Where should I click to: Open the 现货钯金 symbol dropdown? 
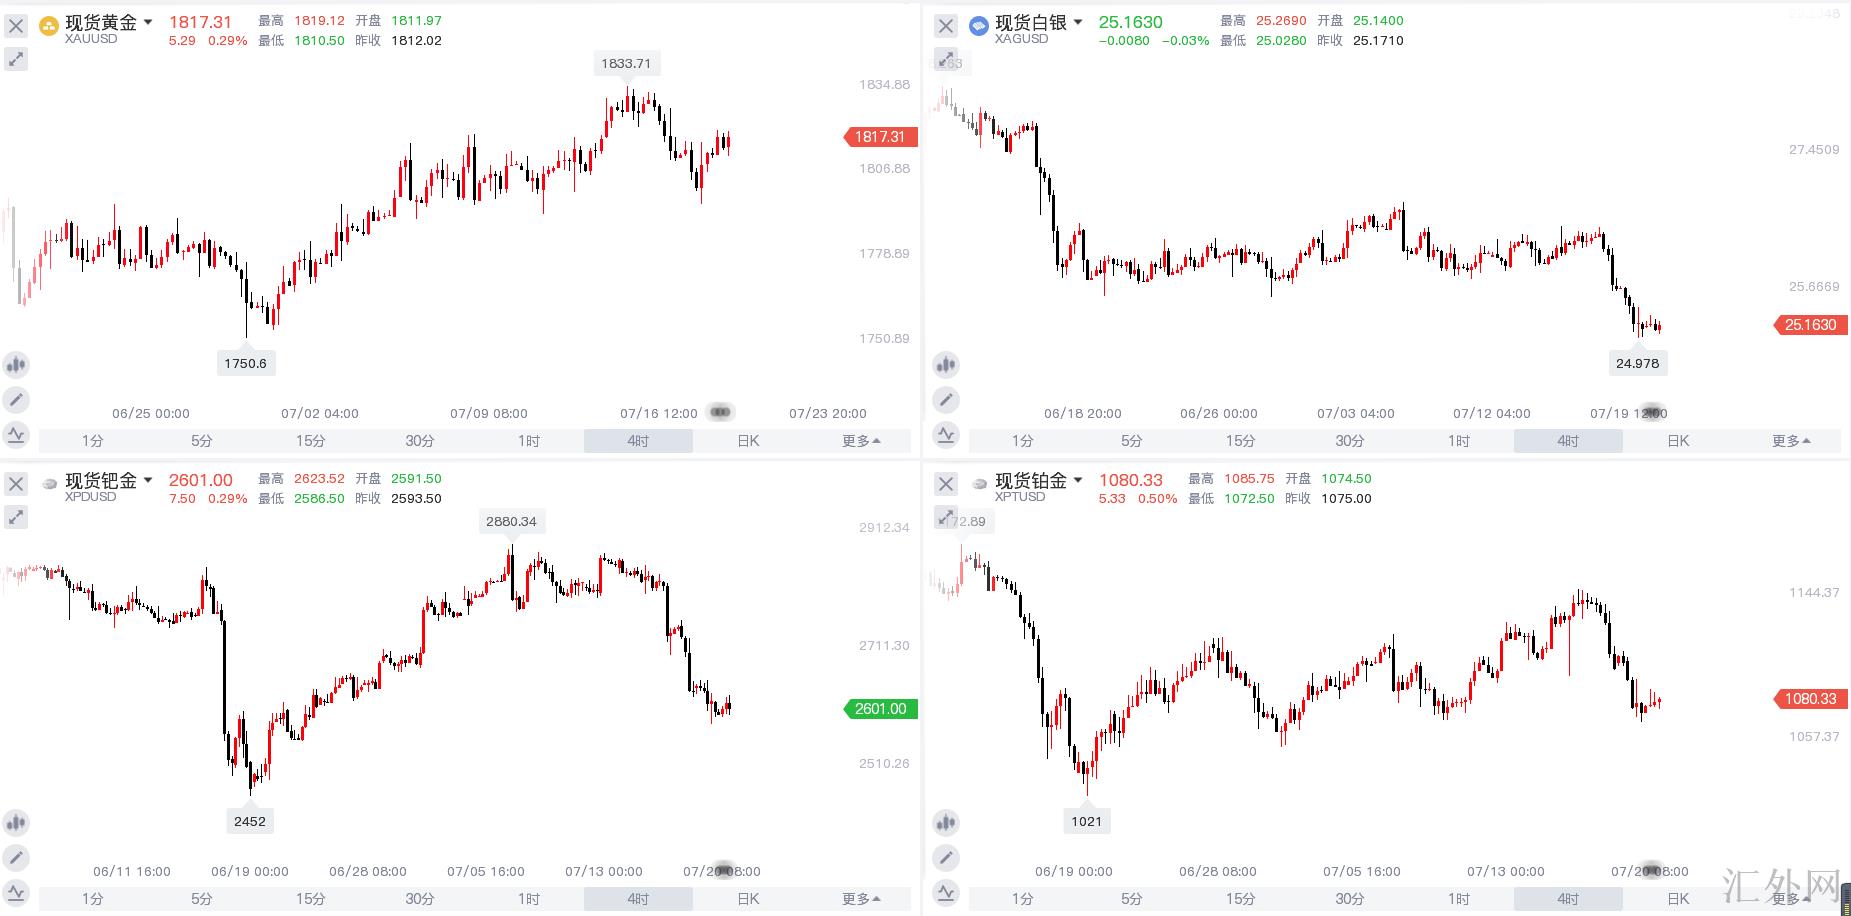pyautogui.click(x=148, y=480)
